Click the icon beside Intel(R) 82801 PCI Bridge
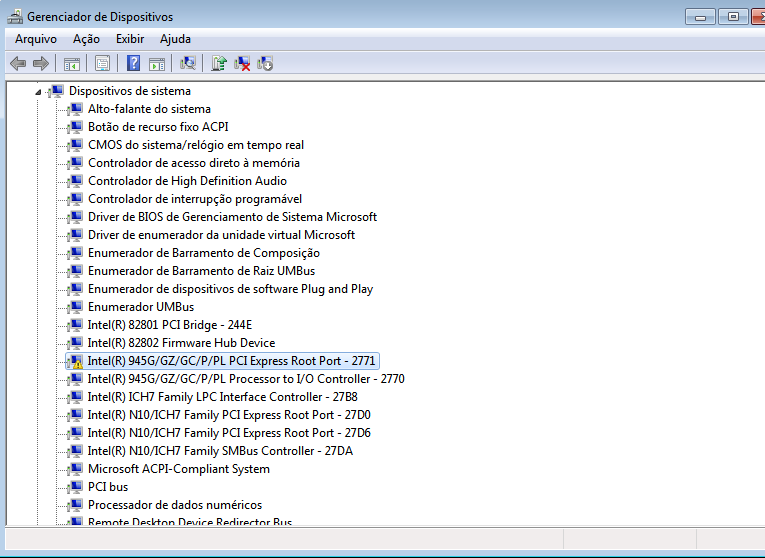Viewport: 765px width, 558px height. coord(75,325)
